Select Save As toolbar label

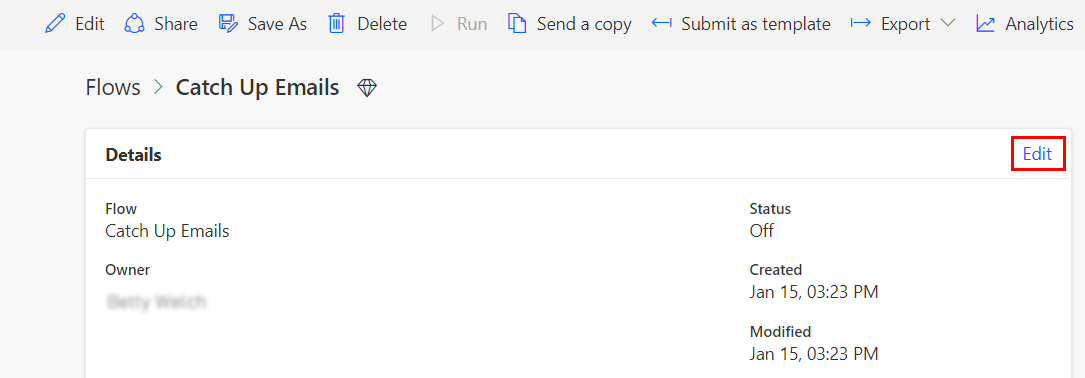pyautogui.click(x=277, y=24)
